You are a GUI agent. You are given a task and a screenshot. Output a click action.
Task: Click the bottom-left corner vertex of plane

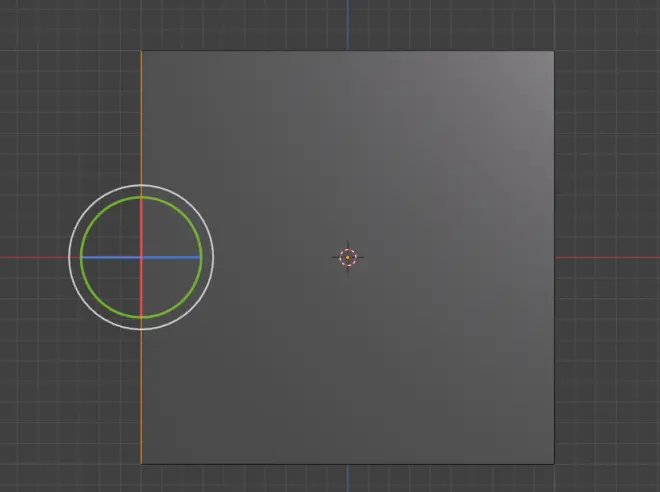click(141, 464)
